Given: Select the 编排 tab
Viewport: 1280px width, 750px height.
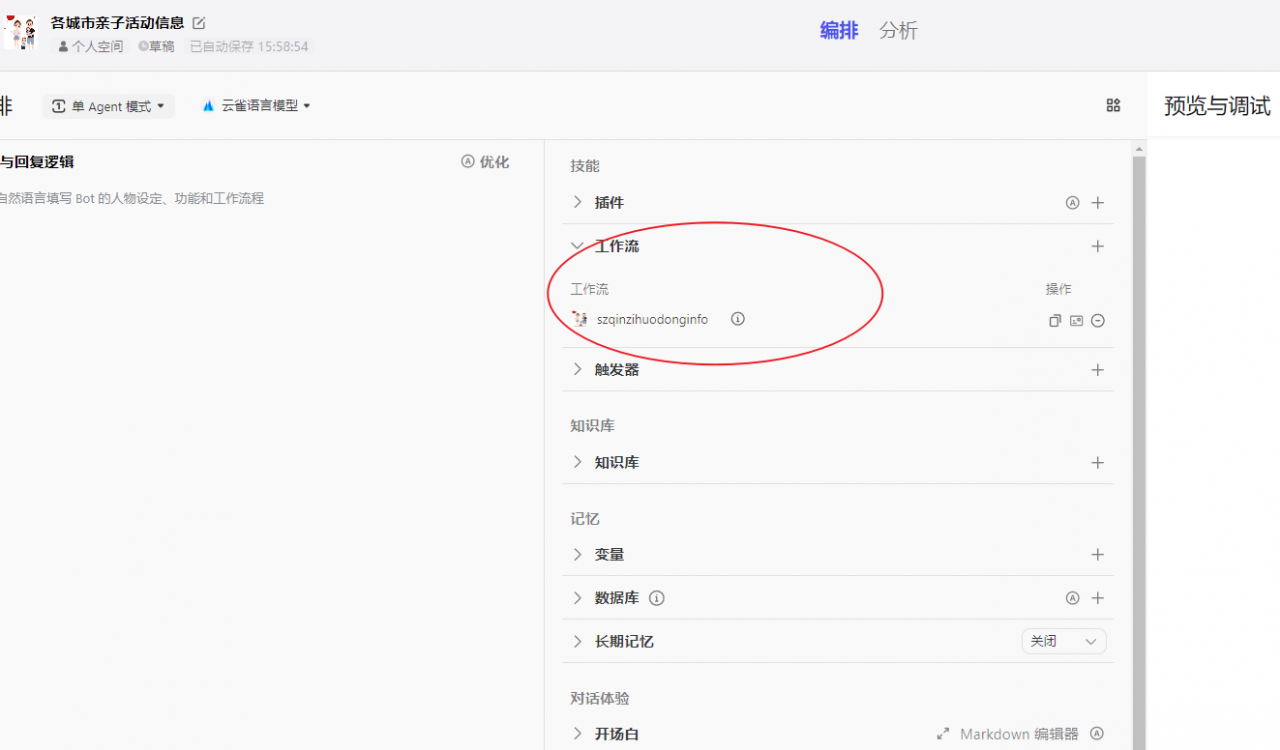Looking at the screenshot, I should [839, 31].
